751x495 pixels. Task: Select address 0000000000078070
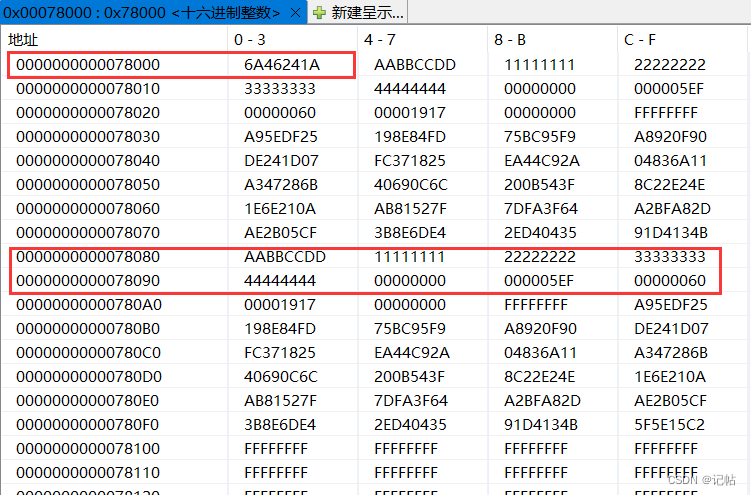(88, 233)
